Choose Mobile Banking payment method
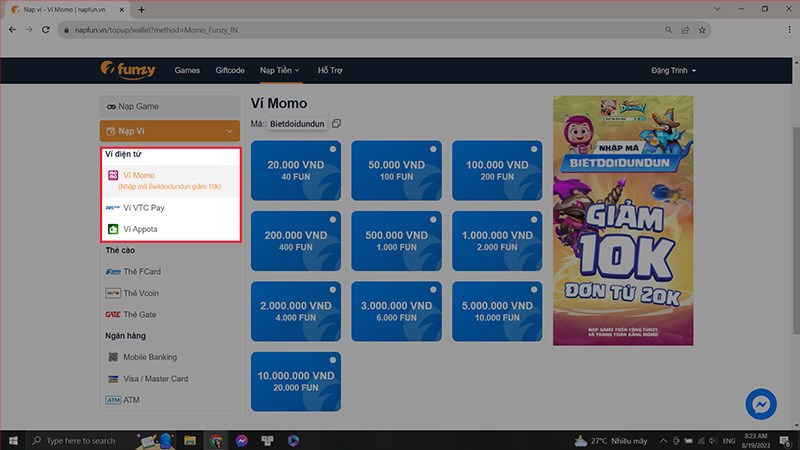 [x=170, y=357]
